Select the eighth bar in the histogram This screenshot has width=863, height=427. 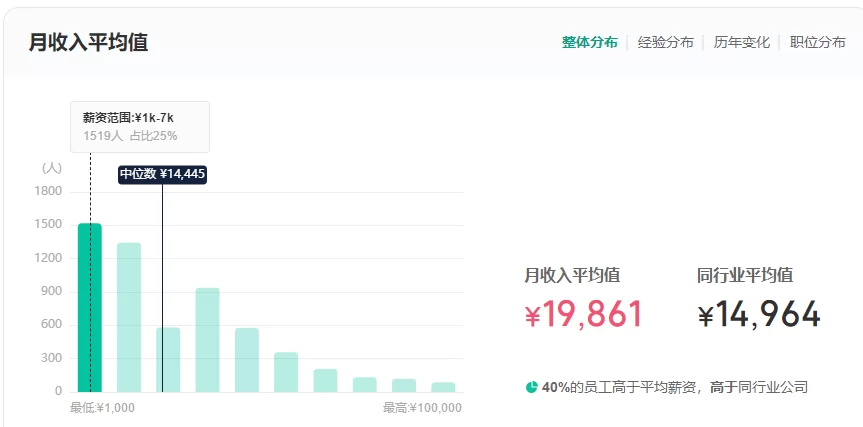point(365,385)
